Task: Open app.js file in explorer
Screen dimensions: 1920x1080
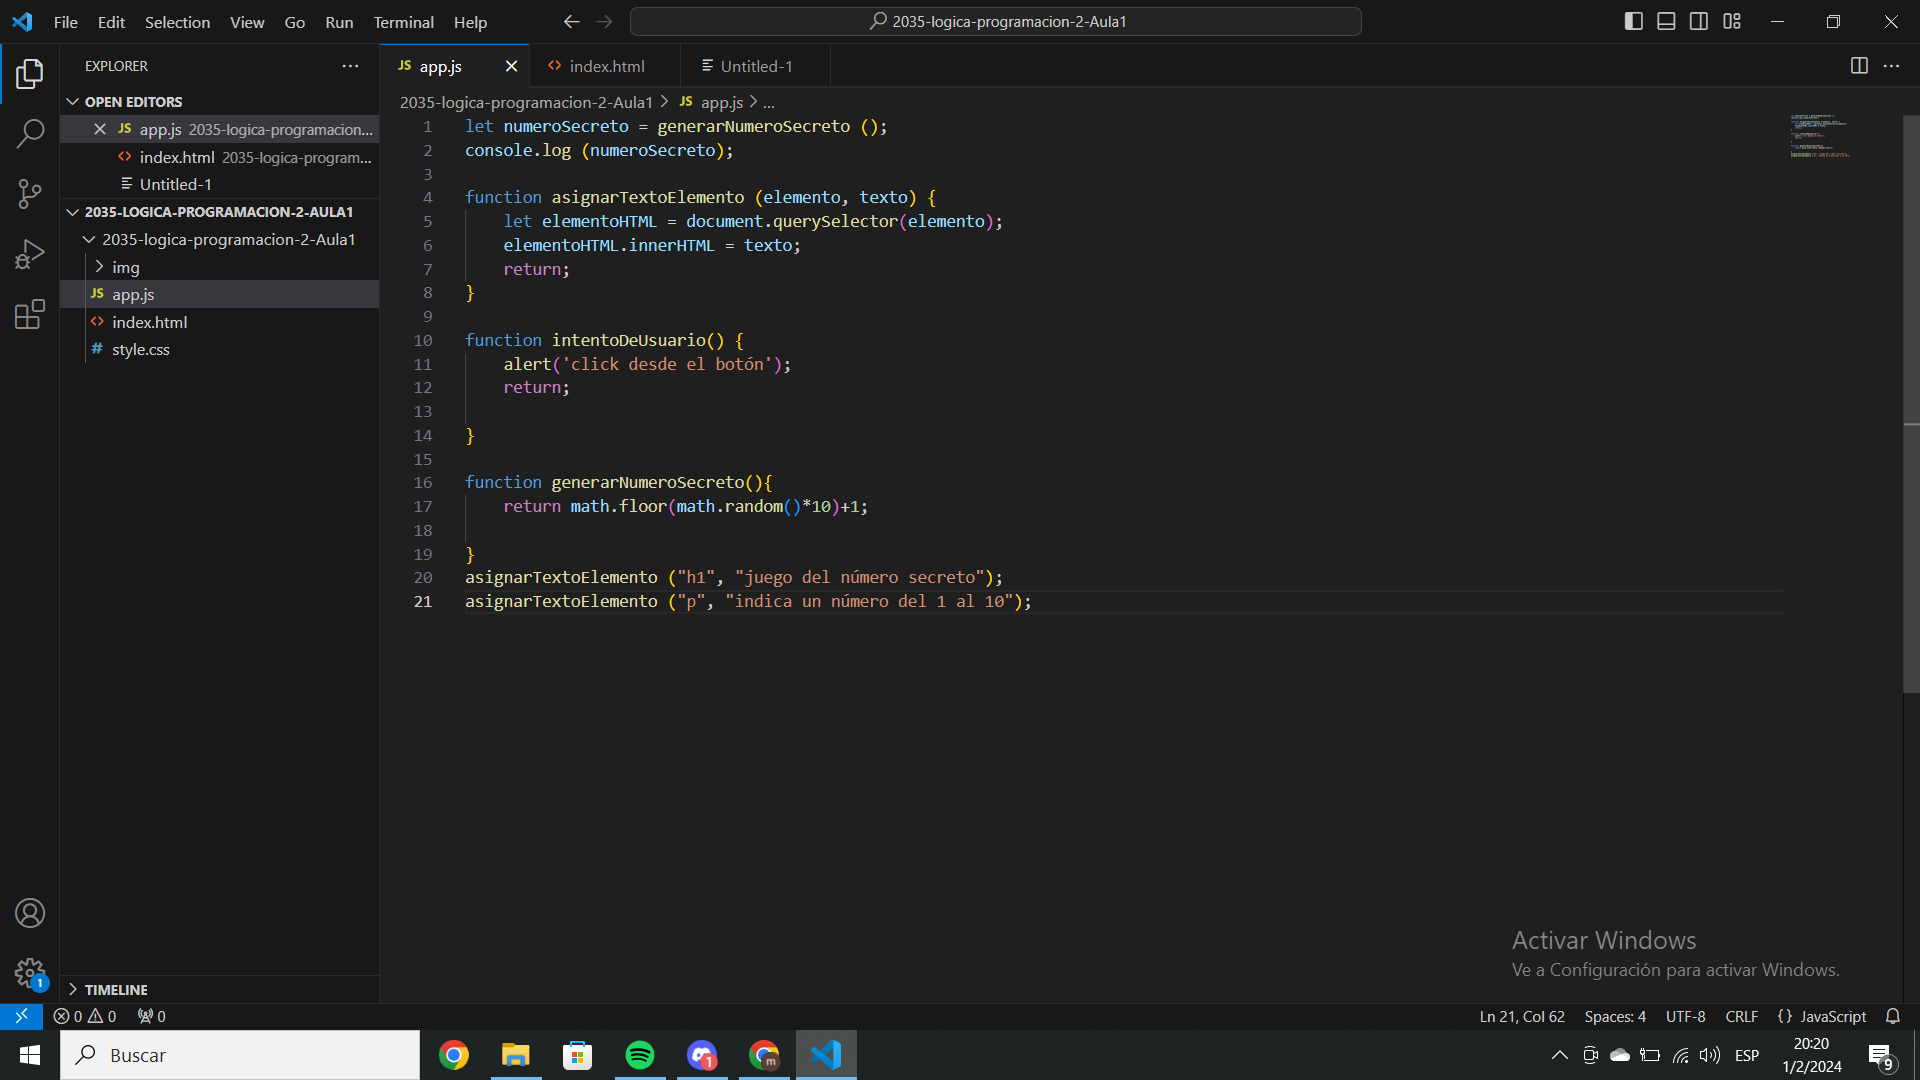Action: [133, 294]
